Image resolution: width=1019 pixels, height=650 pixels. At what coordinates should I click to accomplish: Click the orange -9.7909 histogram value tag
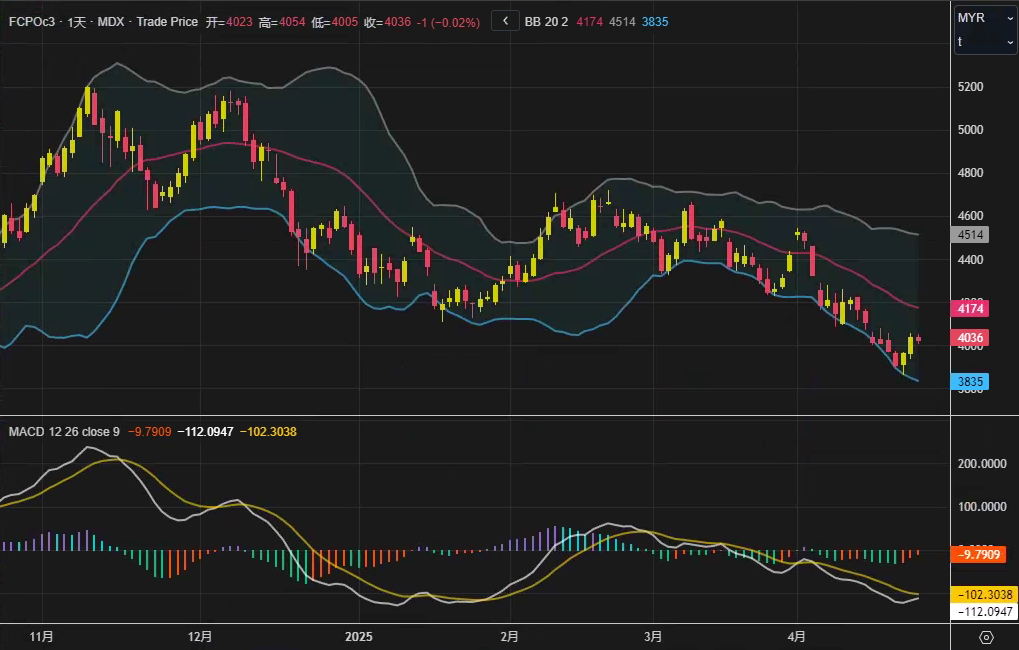pyautogui.click(x=979, y=554)
